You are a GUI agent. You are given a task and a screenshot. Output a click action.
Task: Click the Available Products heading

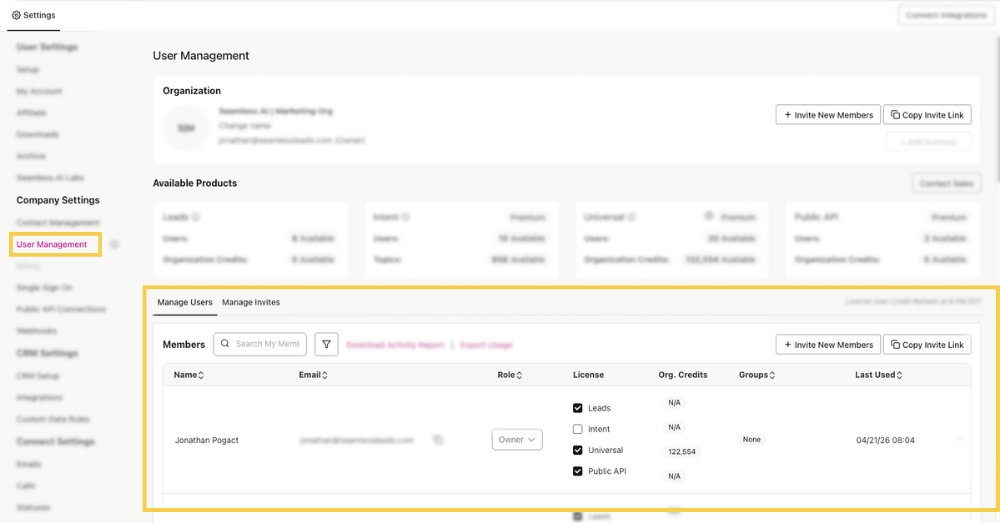coord(195,183)
